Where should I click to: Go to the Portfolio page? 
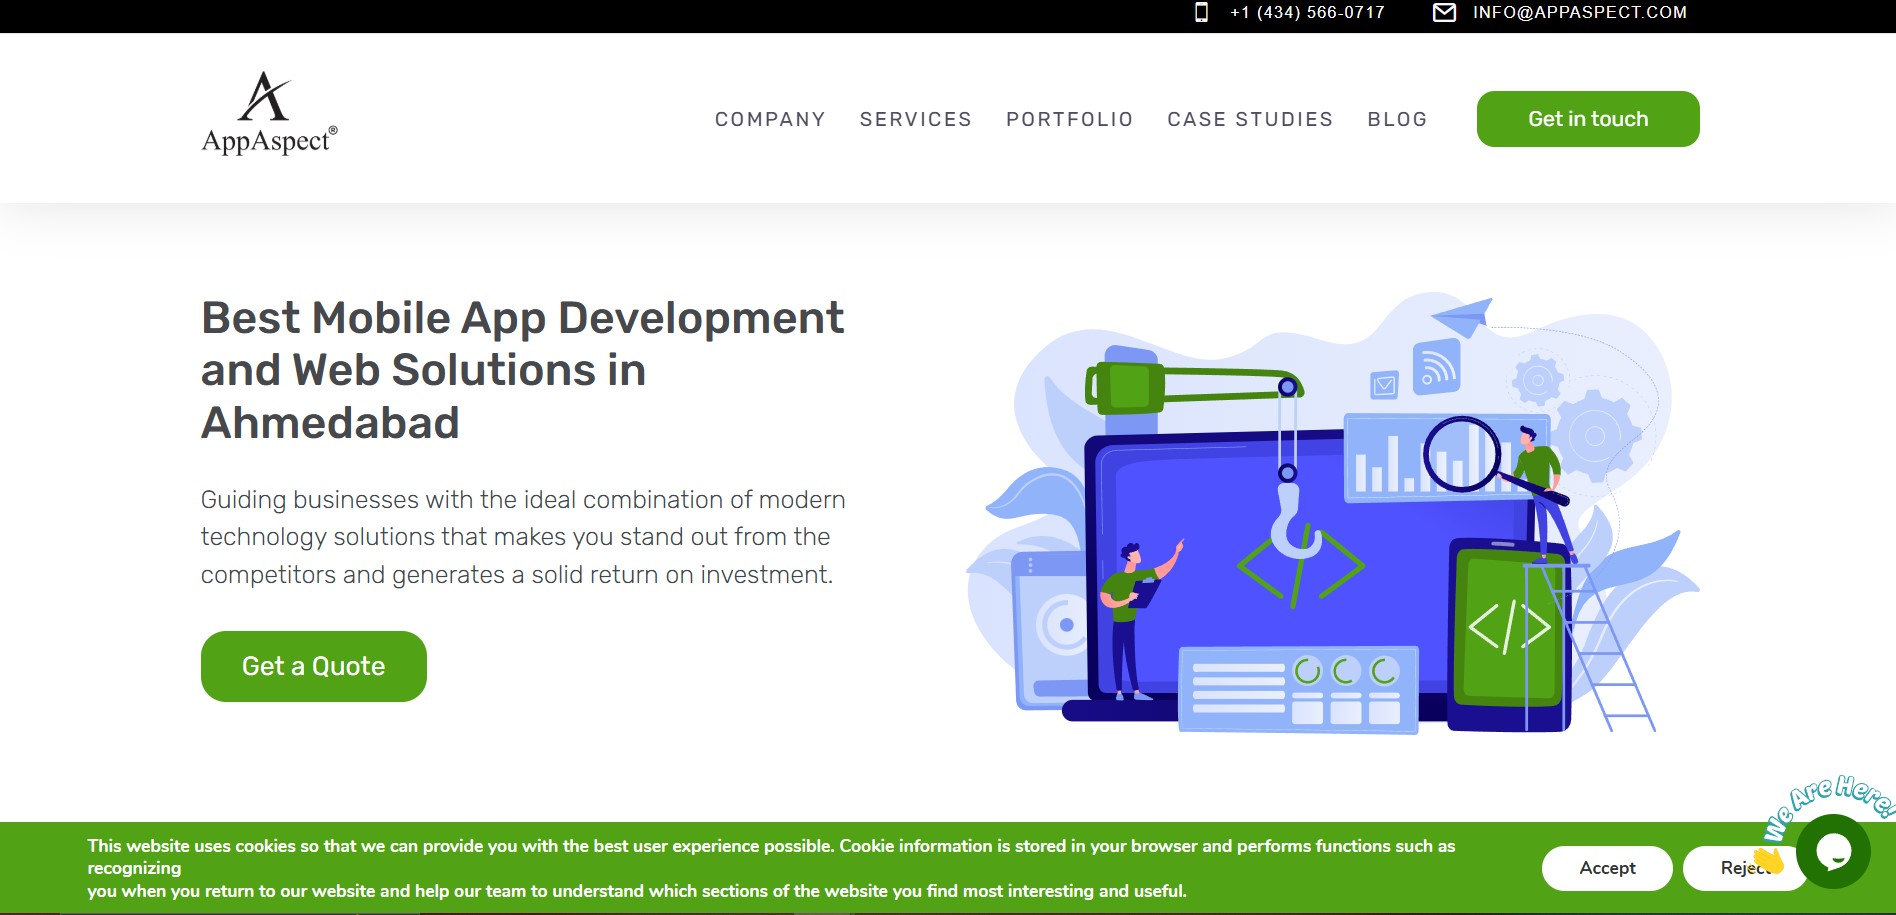[1069, 119]
